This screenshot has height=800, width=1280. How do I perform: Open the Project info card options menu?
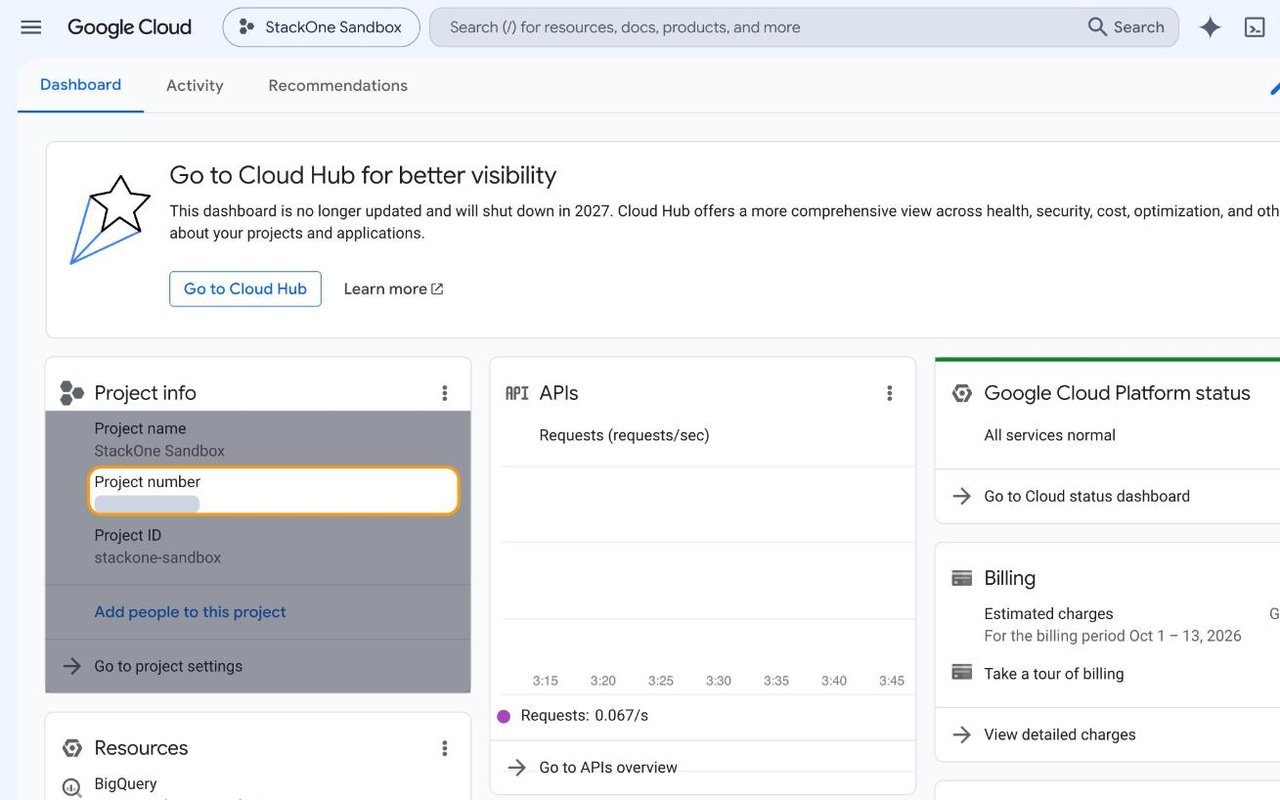click(x=445, y=393)
